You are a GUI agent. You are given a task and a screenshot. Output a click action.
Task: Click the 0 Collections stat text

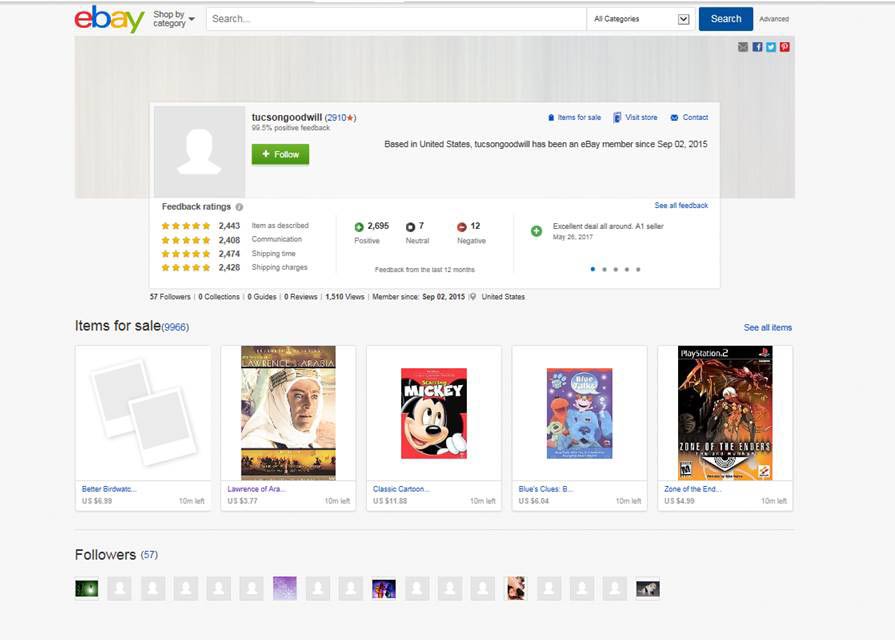[219, 297]
